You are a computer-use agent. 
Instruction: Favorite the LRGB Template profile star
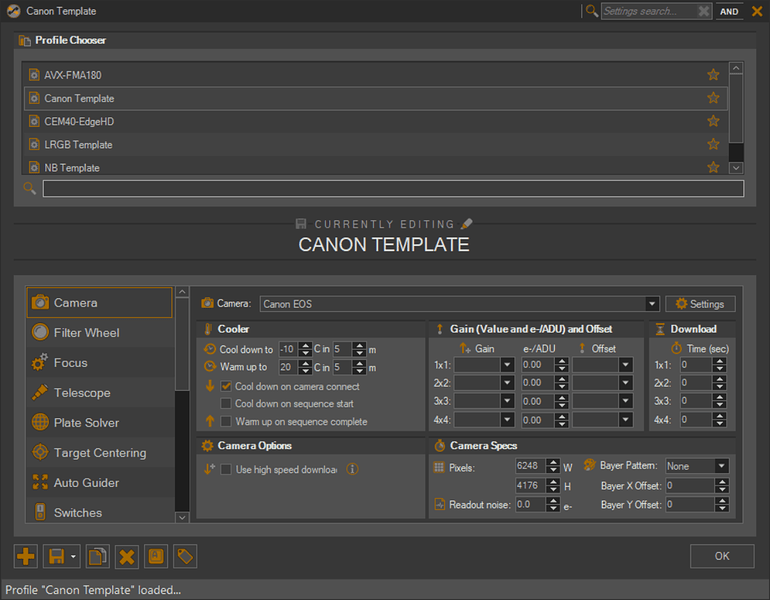[x=713, y=144]
